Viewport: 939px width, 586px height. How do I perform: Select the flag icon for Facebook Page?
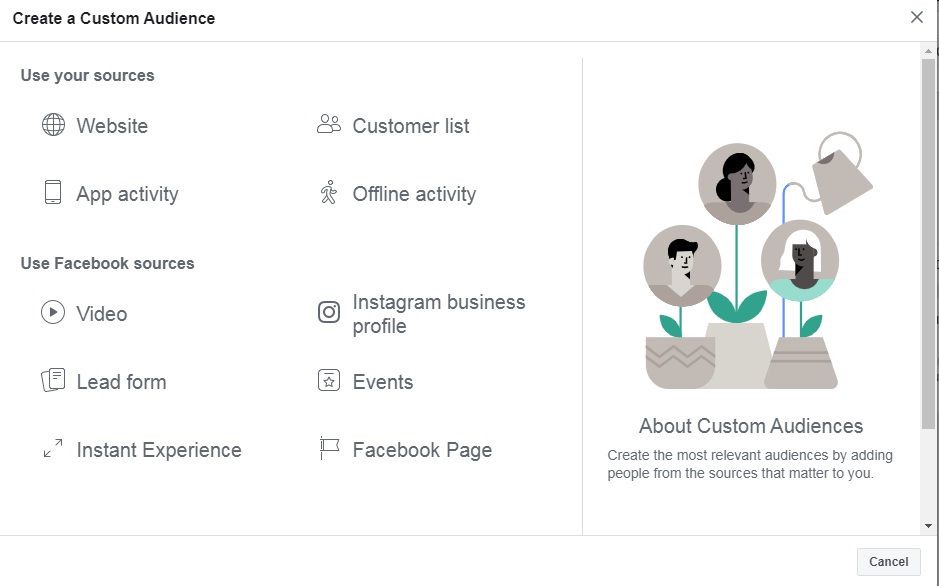pyautogui.click(x=329, y=449)
